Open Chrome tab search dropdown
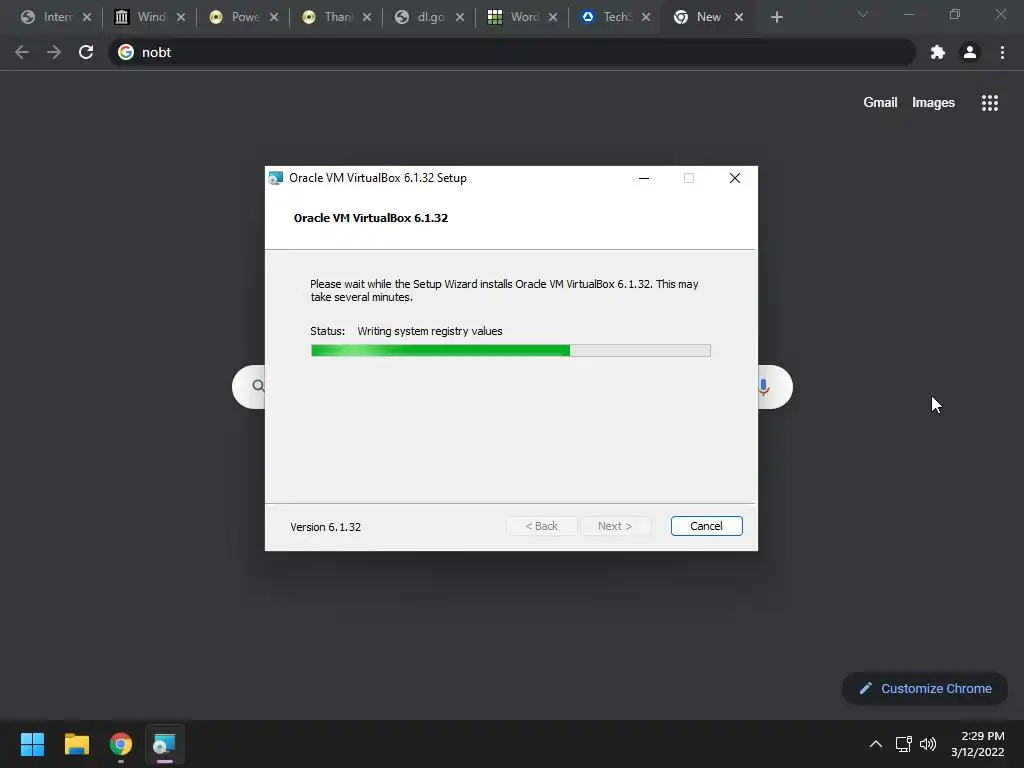Screen dimensions: 1024x768 (863, 14)
